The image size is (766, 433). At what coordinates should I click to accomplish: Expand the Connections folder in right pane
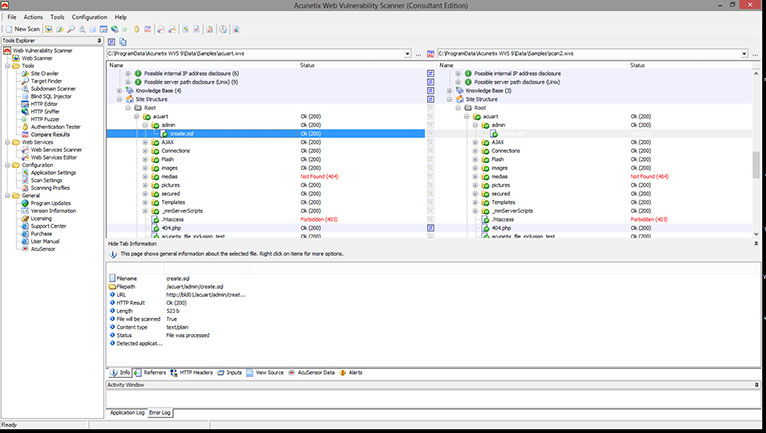pos(474,150)
